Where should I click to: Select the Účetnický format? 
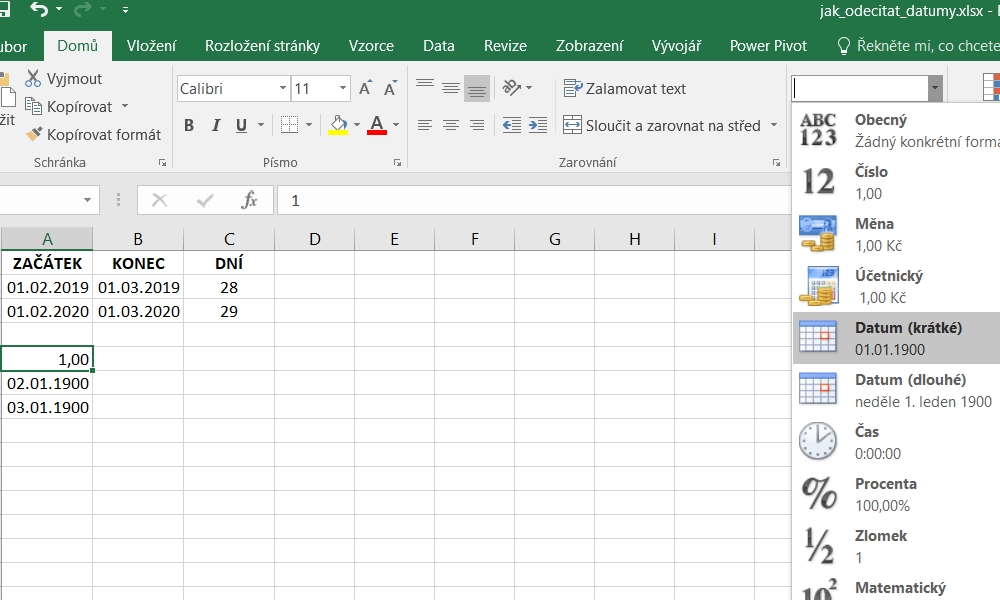(x=896, y=286)
